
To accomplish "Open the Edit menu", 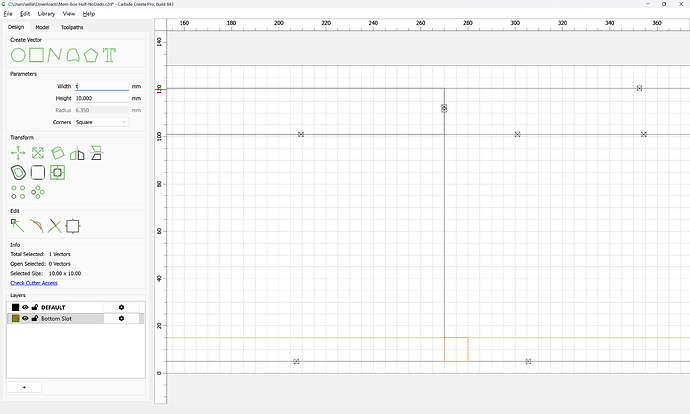I will pyautogui.click(x=25, y=14).
